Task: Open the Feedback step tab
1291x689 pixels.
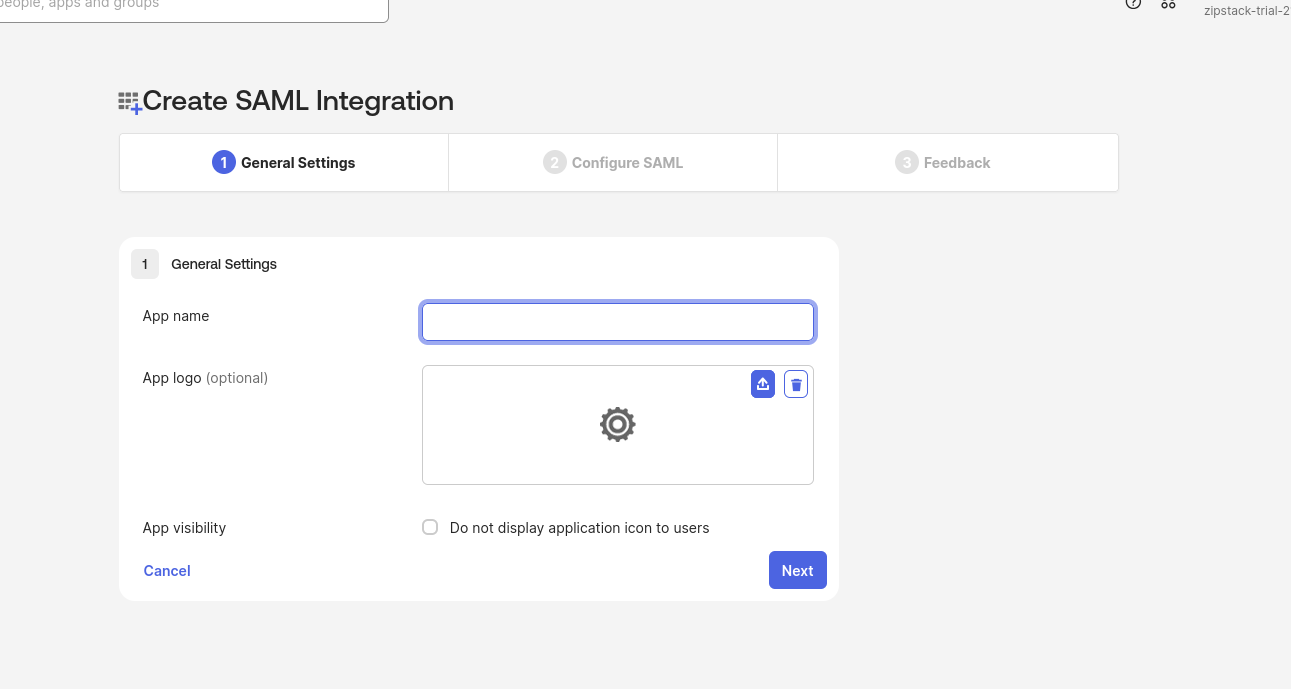Action: [x=946, y=162]
